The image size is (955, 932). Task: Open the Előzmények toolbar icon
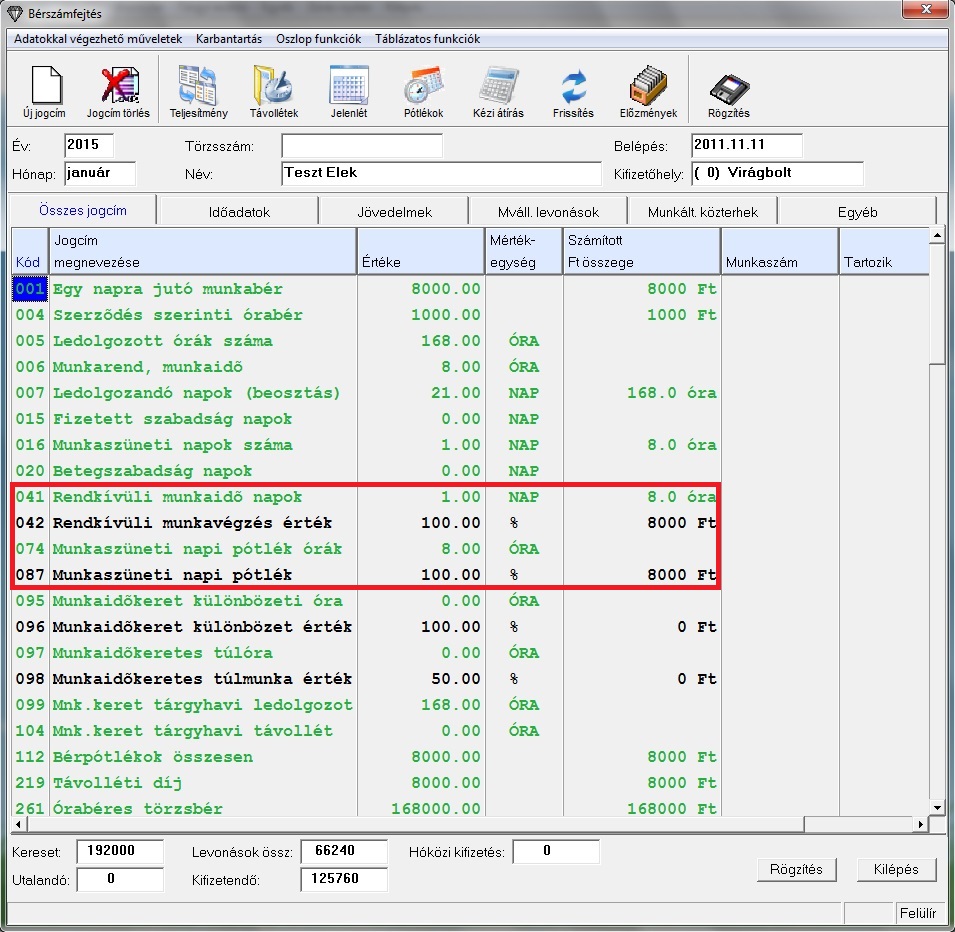click(648, 86)
